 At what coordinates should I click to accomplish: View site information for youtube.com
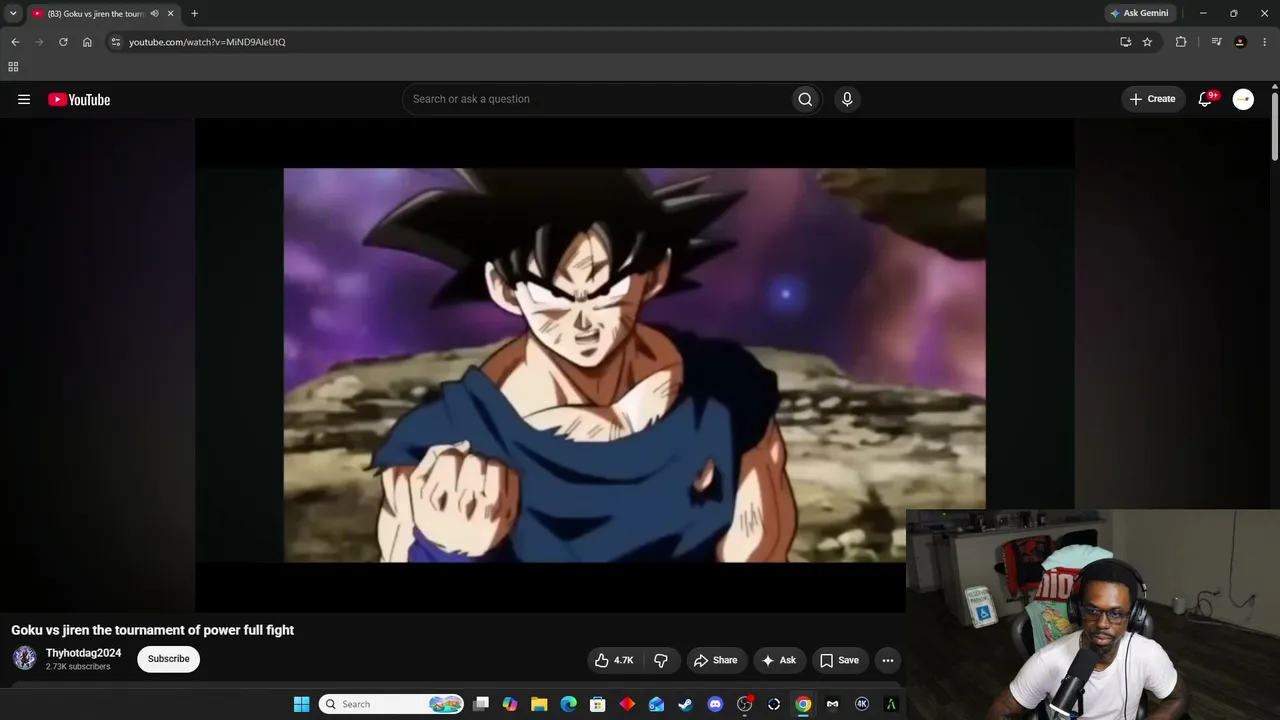(x=116, y=42)
